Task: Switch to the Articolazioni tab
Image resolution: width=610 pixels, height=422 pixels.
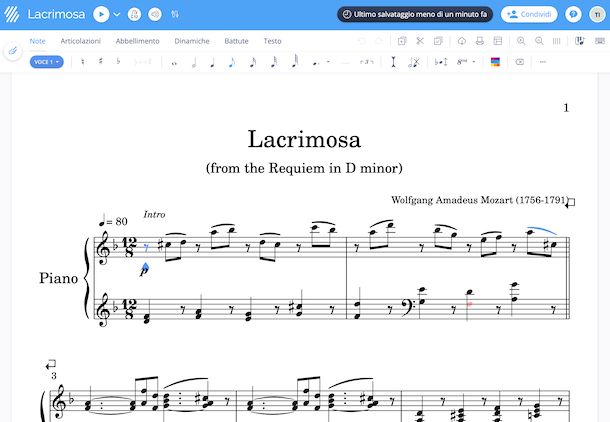Action: [81, 41]
